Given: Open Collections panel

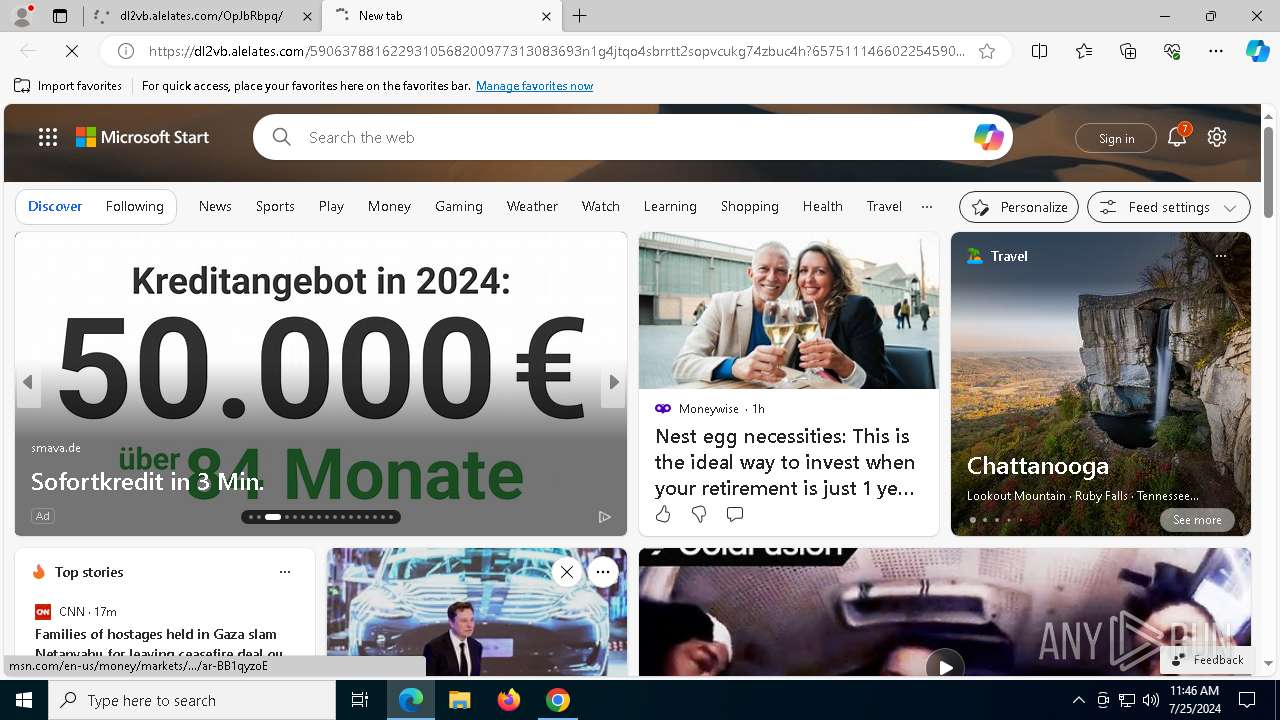Looking at the screenshot, I should click(x=1128, y=51).
